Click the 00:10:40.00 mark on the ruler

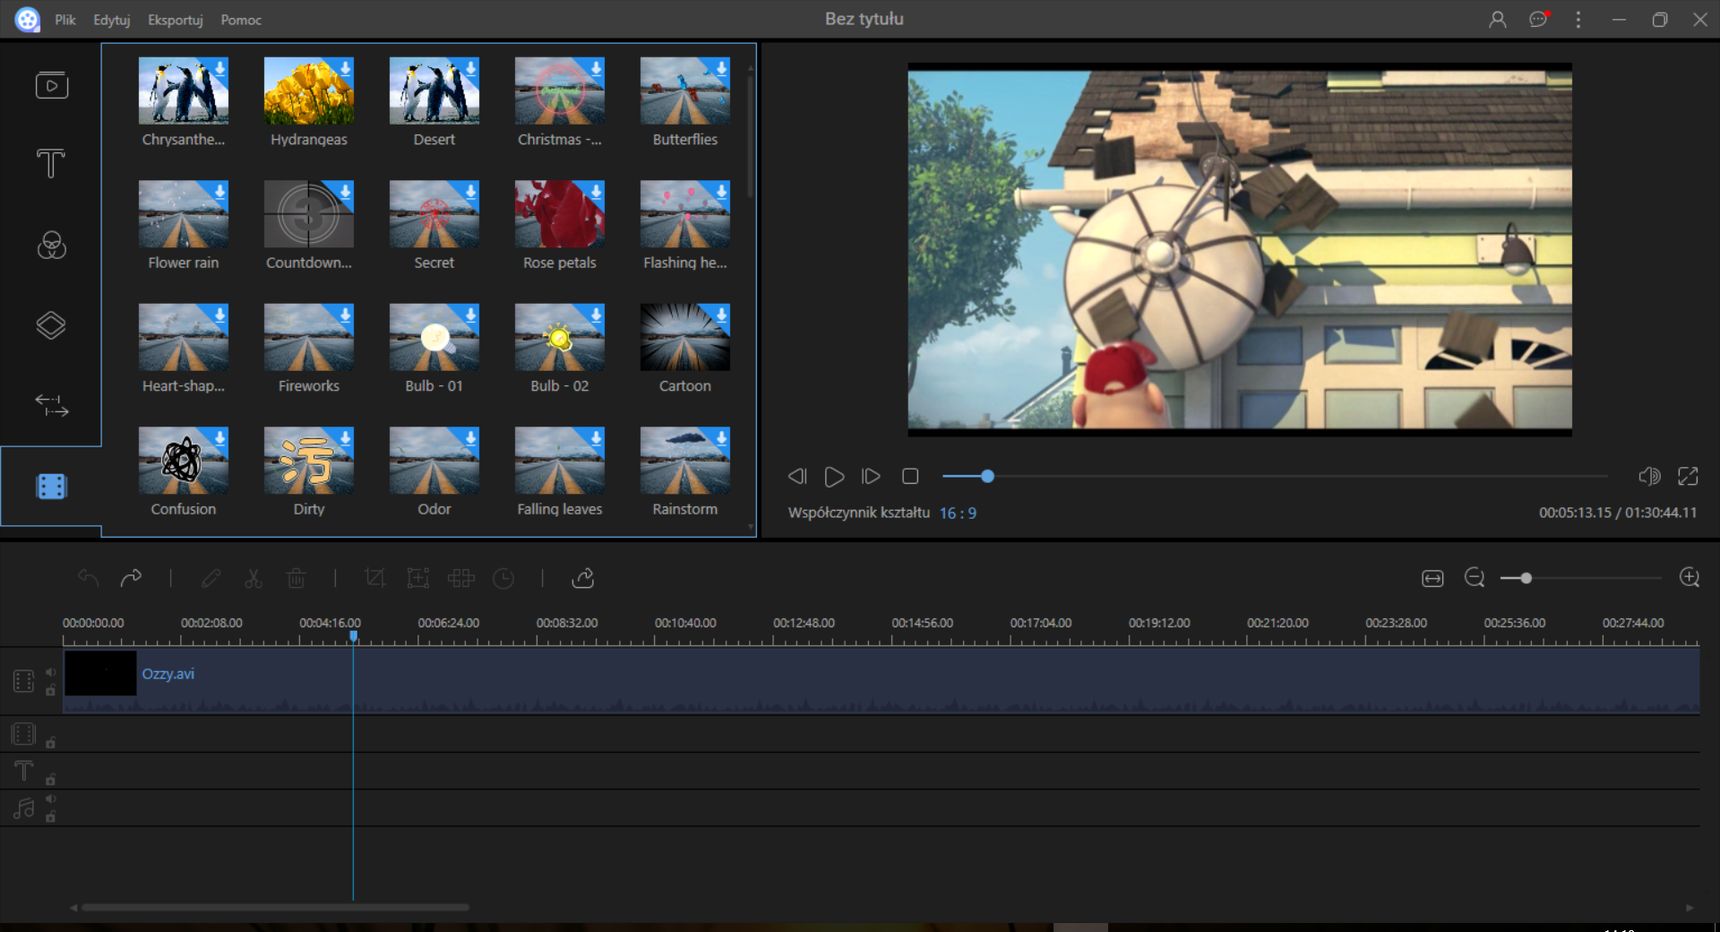point(685,623)
